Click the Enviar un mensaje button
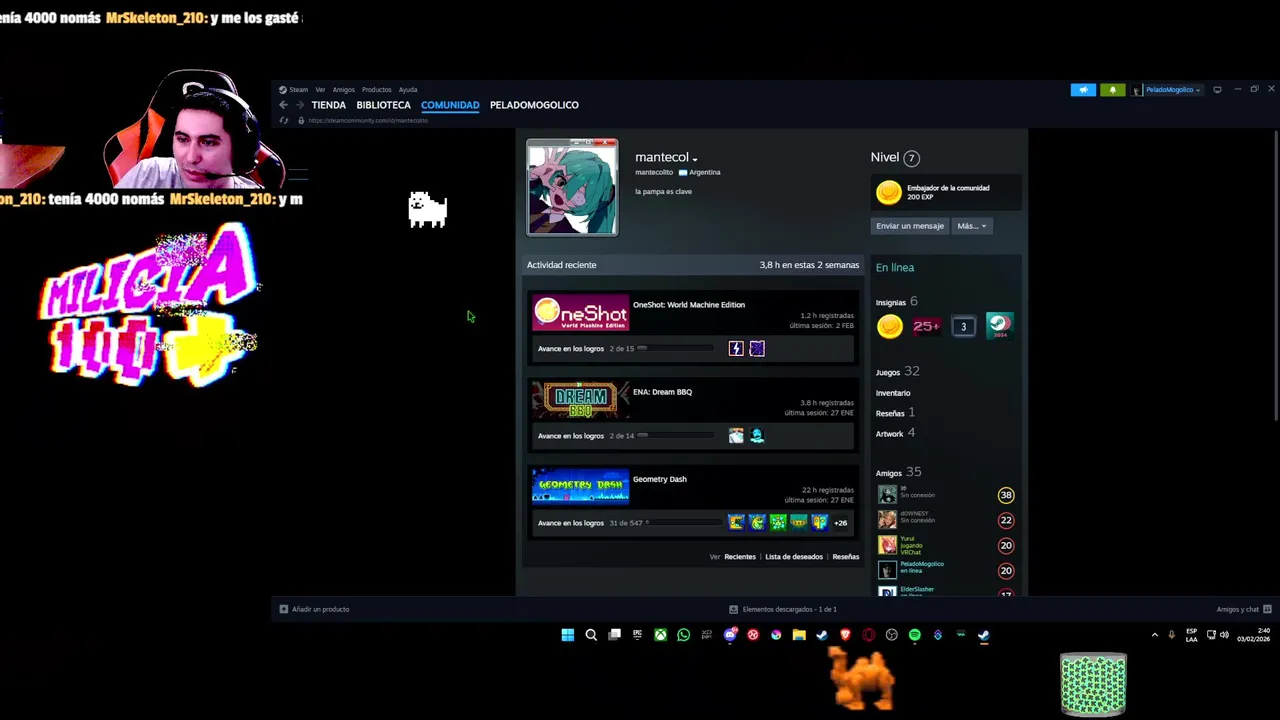This screenshot has height=720, width=1280. [910, 226]
